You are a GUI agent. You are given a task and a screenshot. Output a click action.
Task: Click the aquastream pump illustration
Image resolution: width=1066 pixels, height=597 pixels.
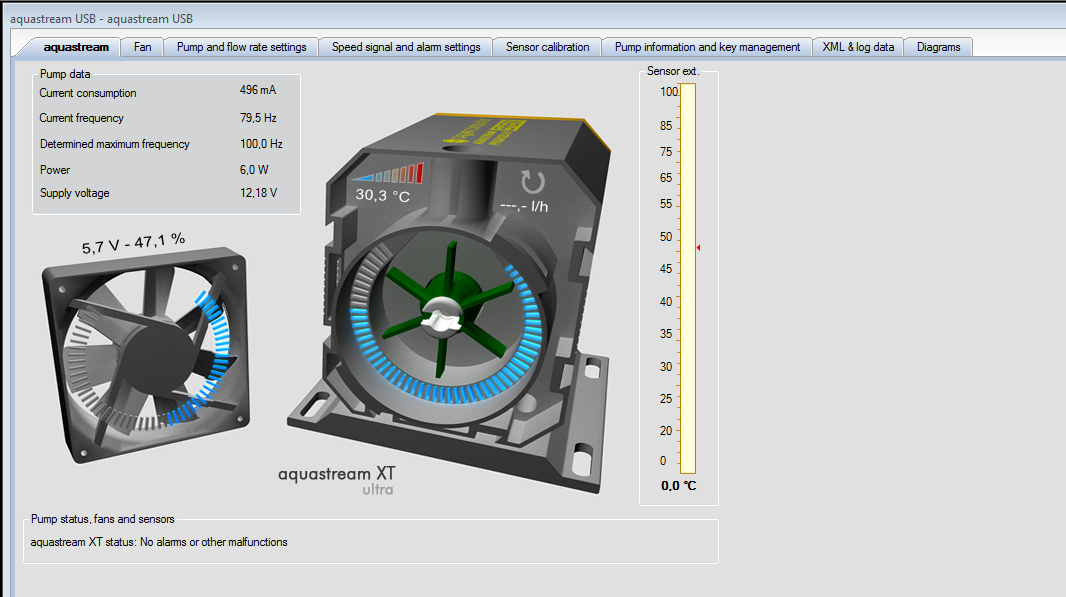click(x=449, y=303)
